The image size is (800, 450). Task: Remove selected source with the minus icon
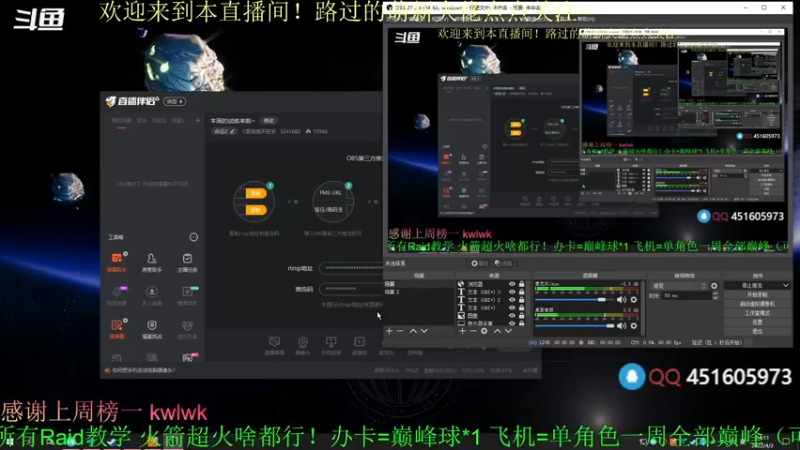pyautogui.click(x=473, y=331)
